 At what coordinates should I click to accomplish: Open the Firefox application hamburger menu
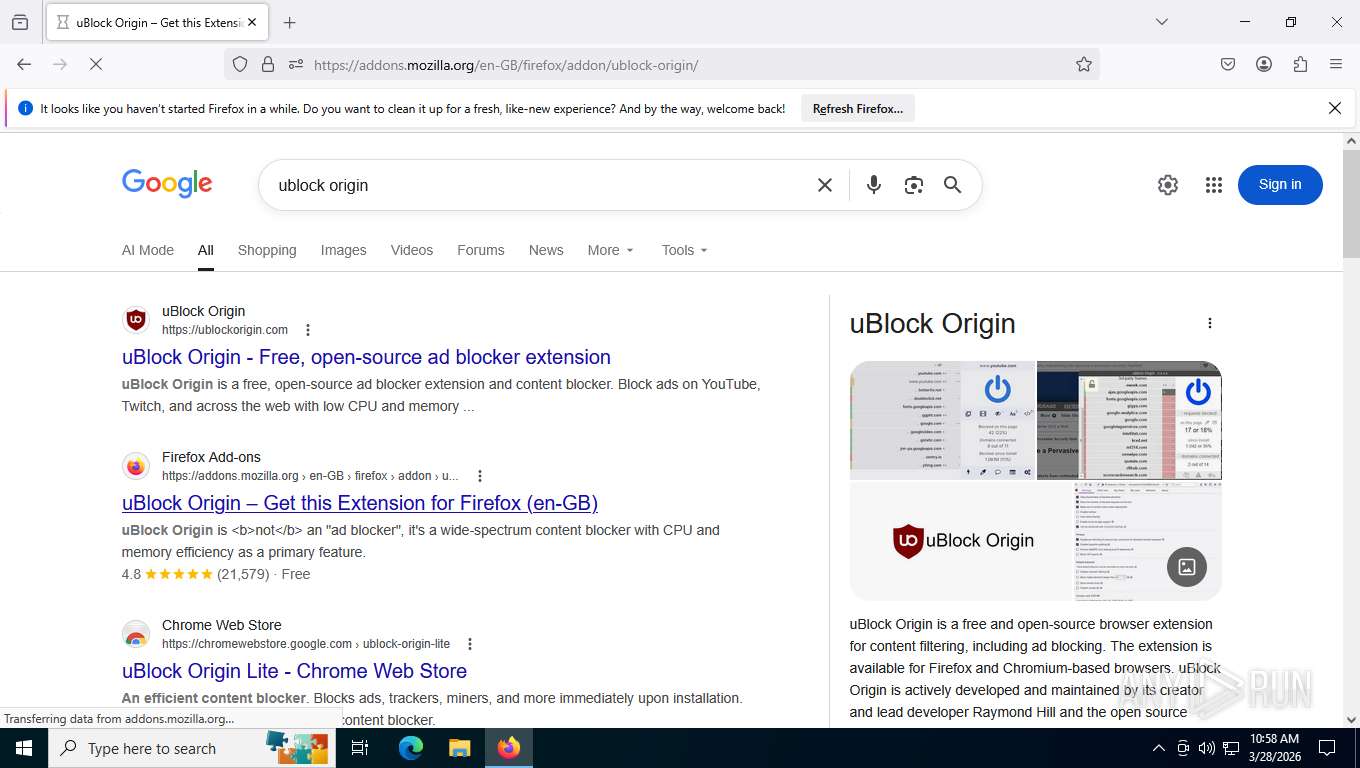(1336, 64)
